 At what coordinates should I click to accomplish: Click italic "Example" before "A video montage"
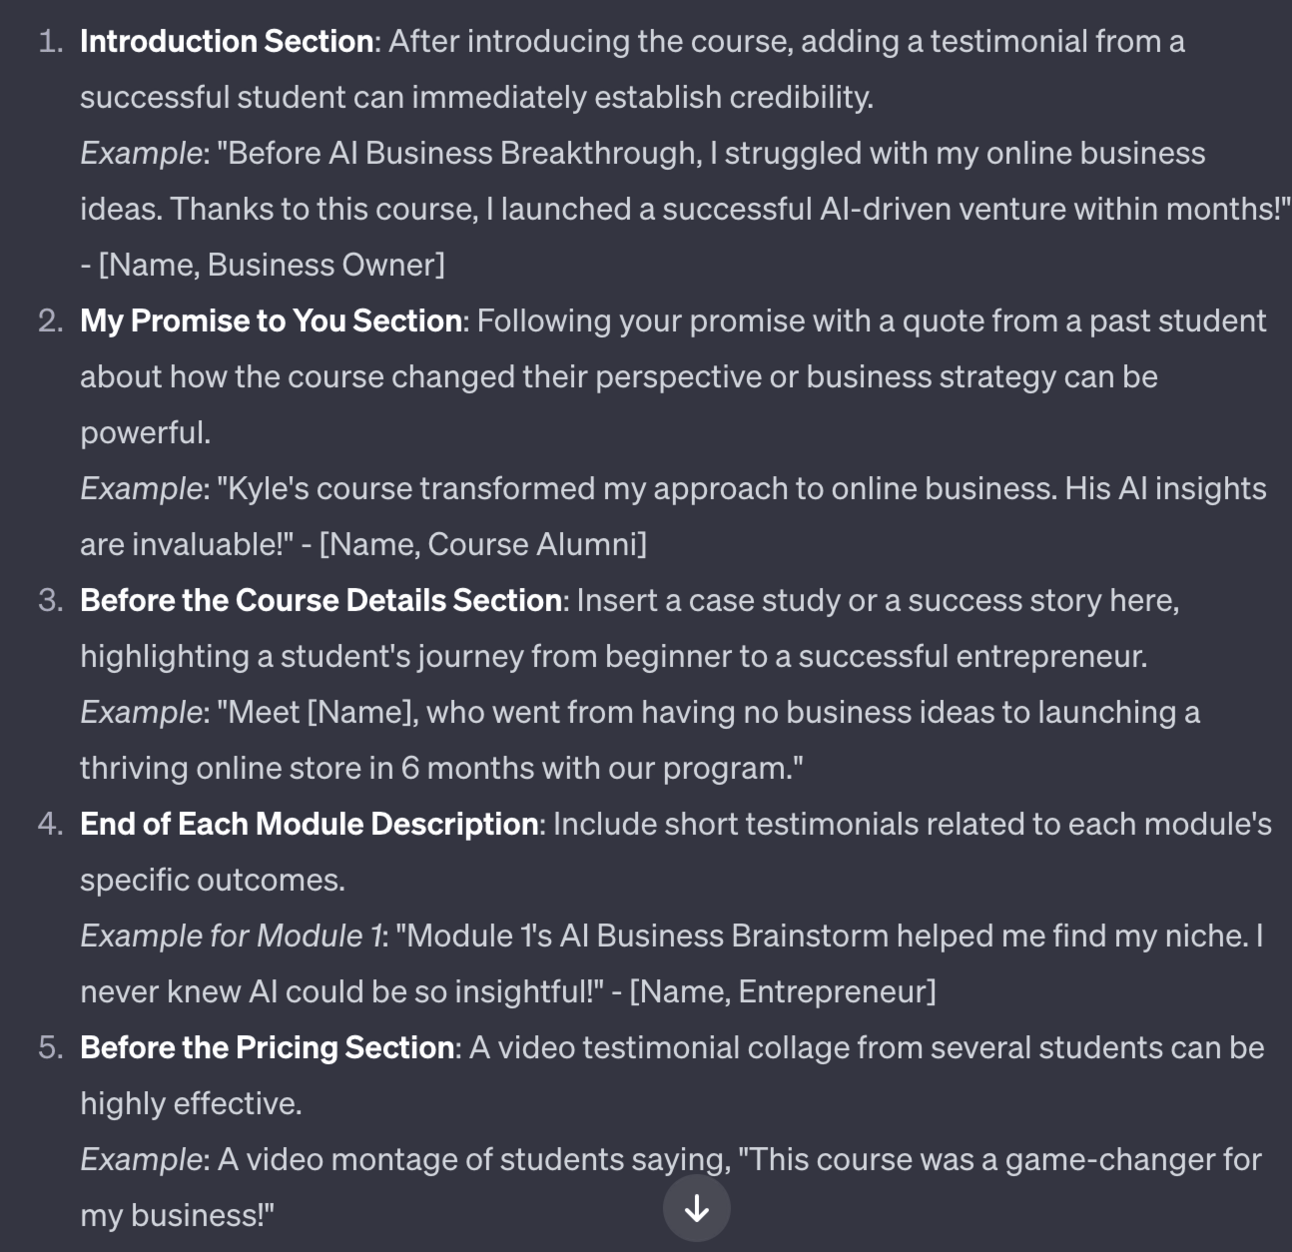click(141, 1160)
